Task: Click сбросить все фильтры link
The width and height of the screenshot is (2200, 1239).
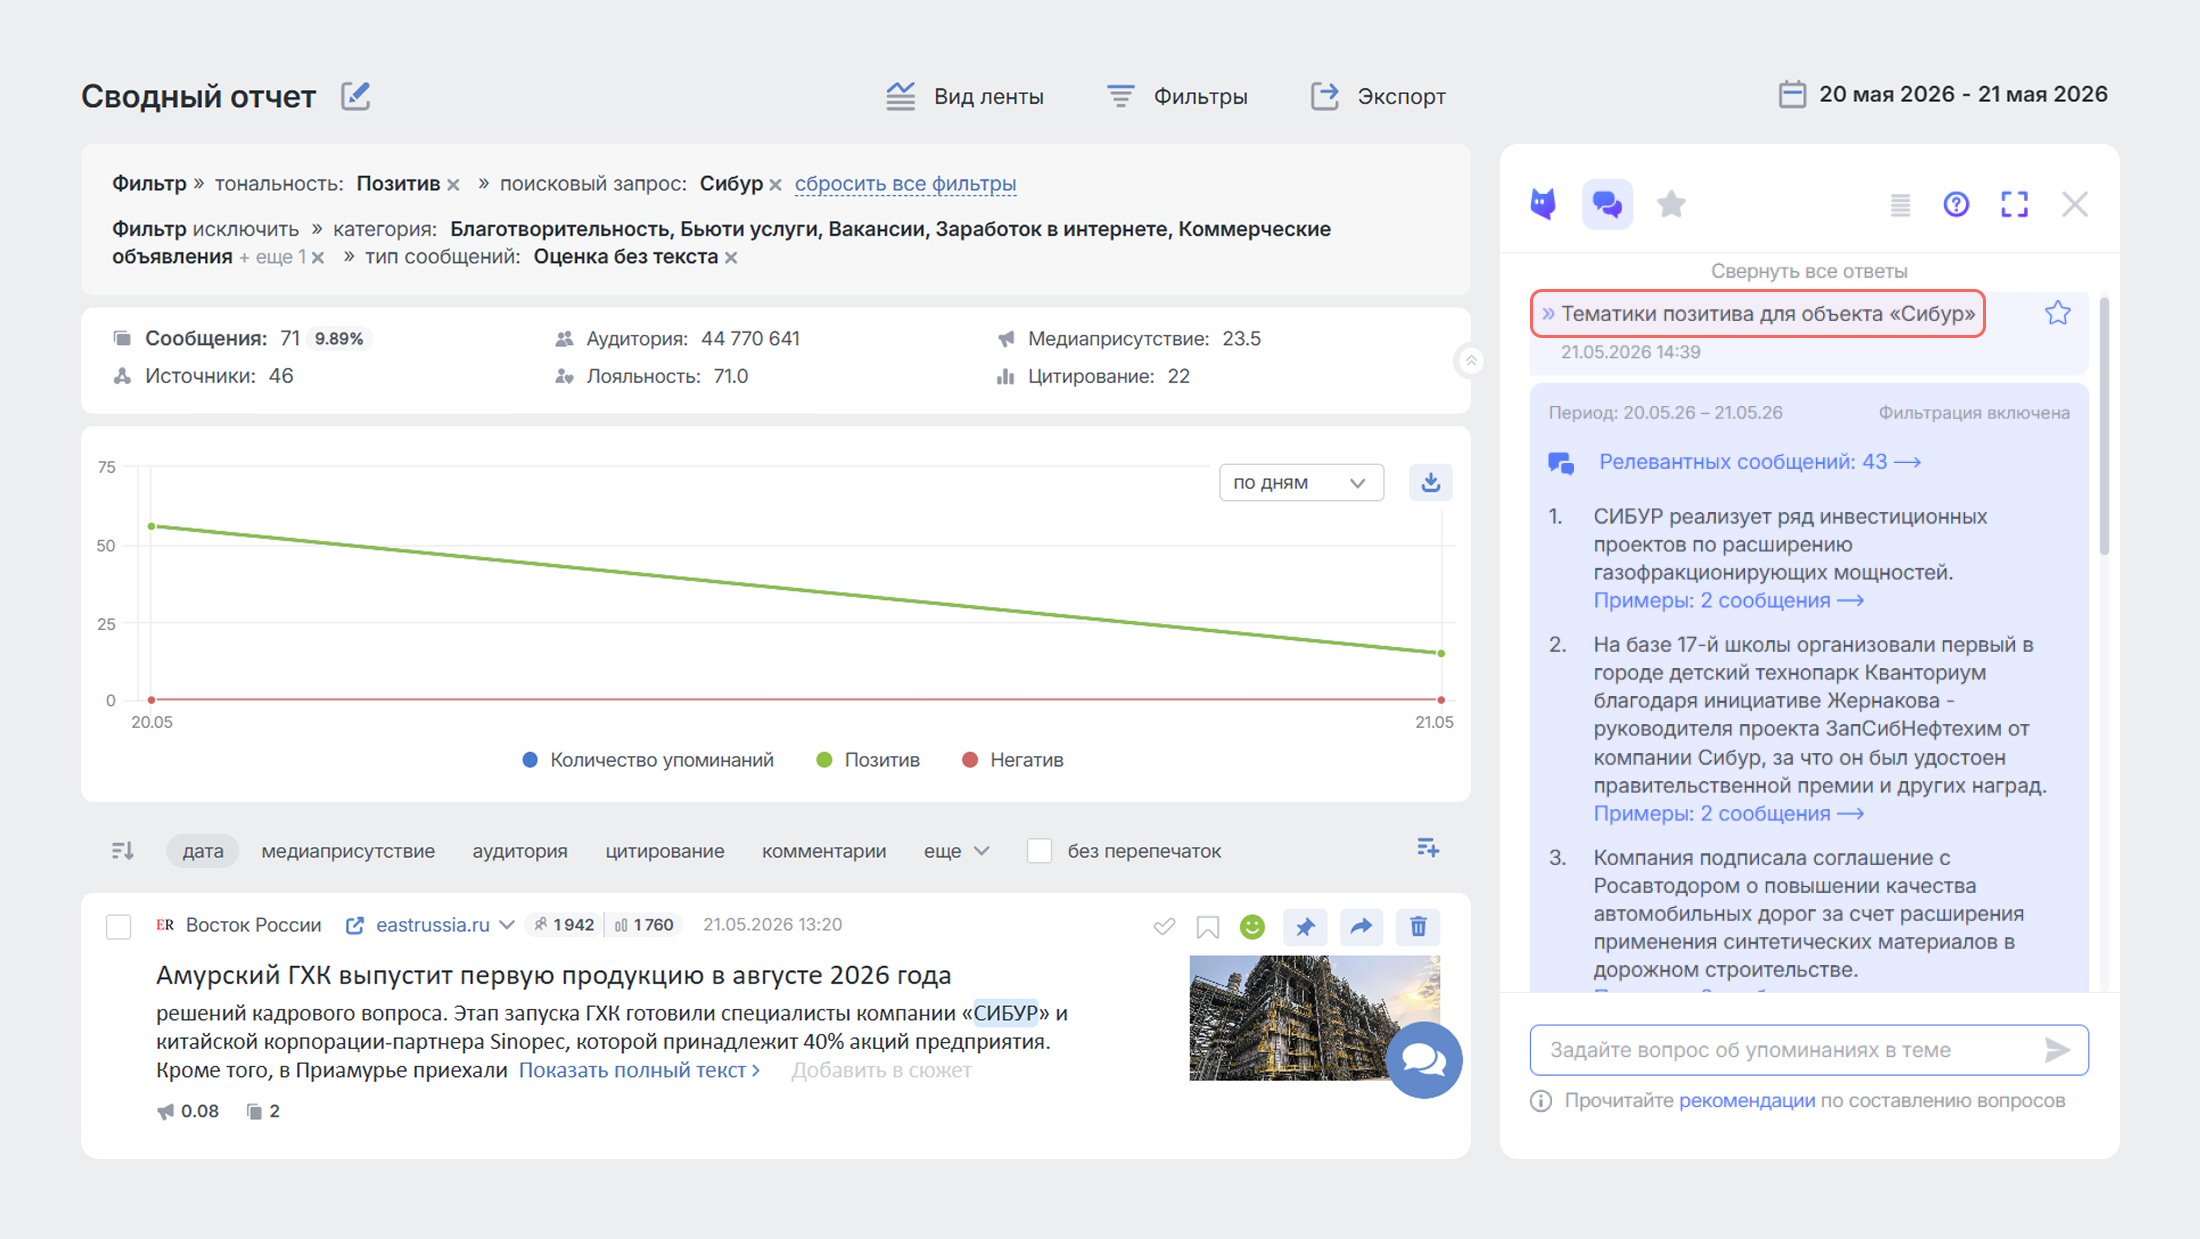Action: pos(905,184)
